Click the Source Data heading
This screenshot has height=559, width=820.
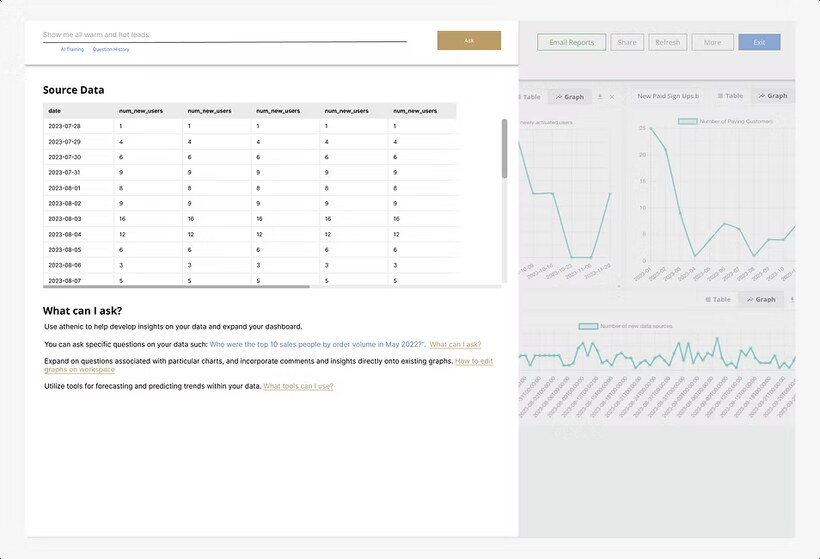(73, 90)
